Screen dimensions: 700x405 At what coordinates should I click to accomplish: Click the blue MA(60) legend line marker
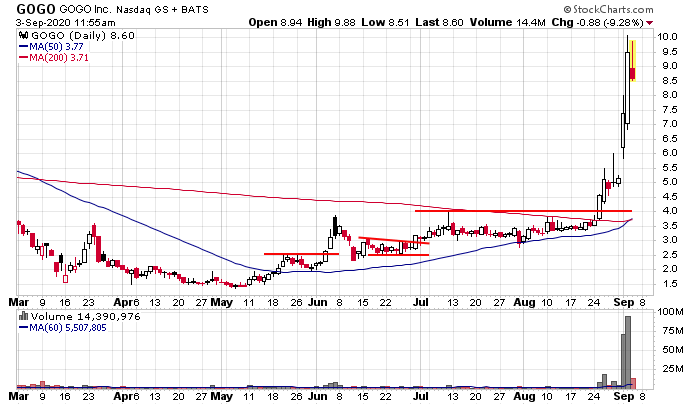23,328
